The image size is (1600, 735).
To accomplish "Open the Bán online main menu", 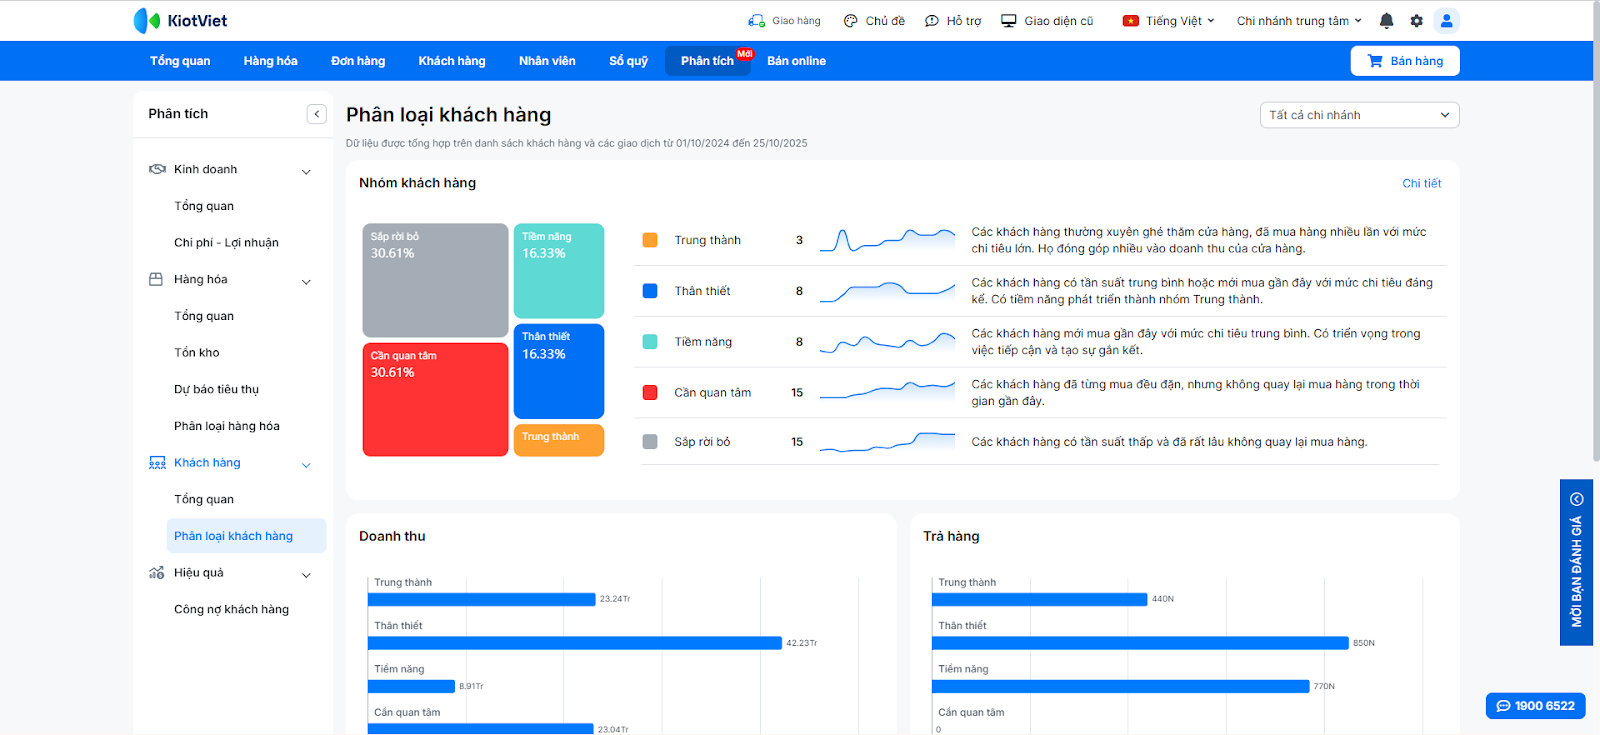I will pos(797,61).
